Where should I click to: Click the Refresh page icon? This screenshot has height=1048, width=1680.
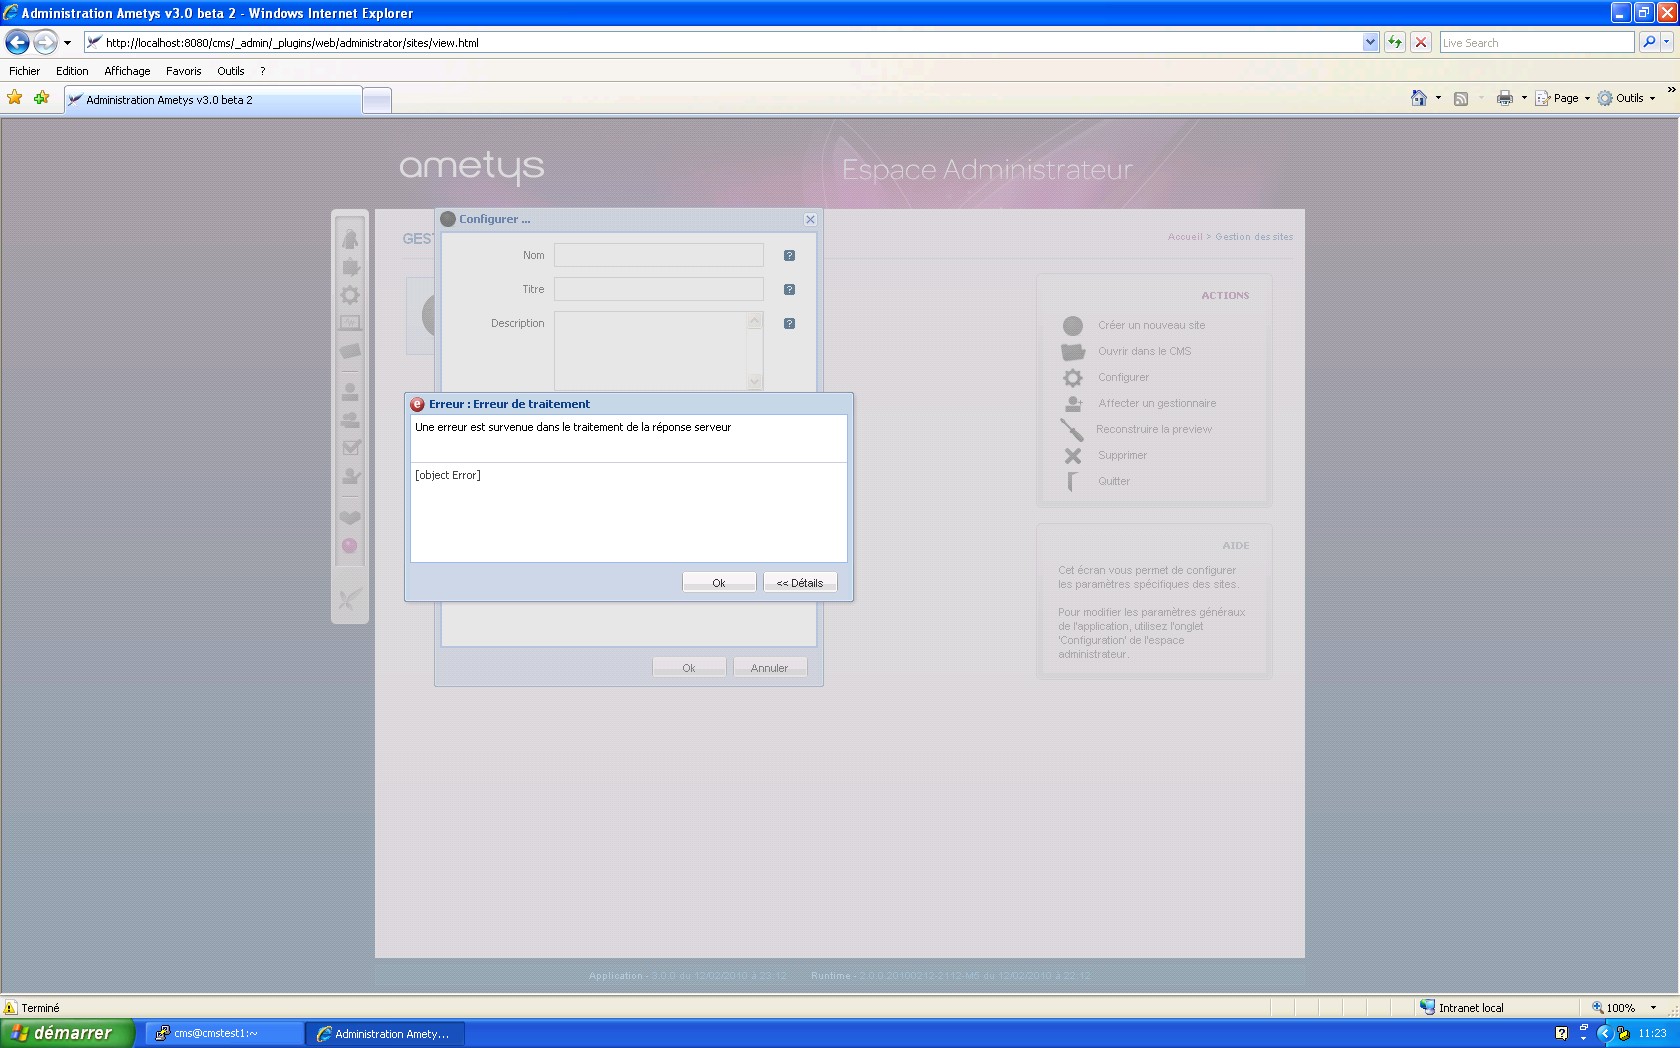(x=1394, y=43)
